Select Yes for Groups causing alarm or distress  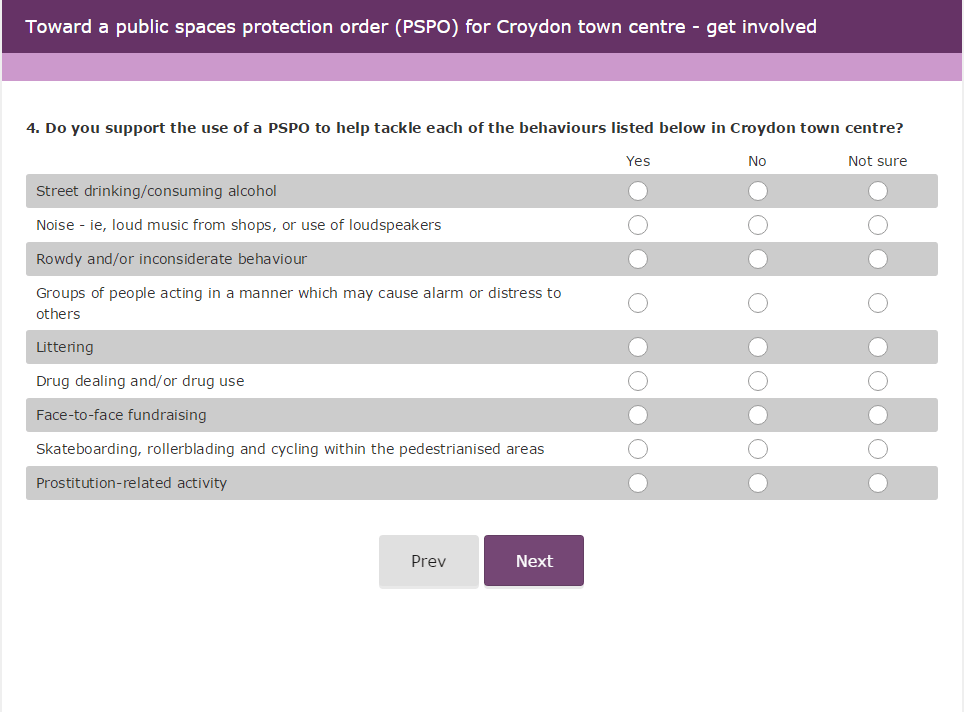[x=638, y=303]
